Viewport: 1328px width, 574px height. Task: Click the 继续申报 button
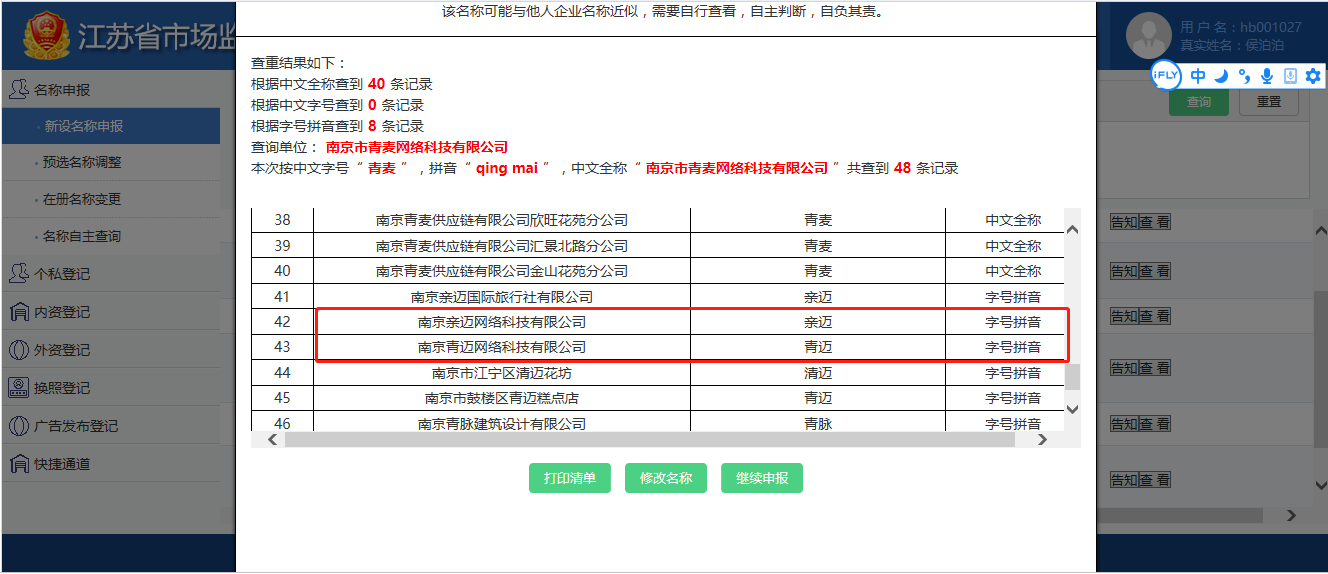click(x=761, y=478)
